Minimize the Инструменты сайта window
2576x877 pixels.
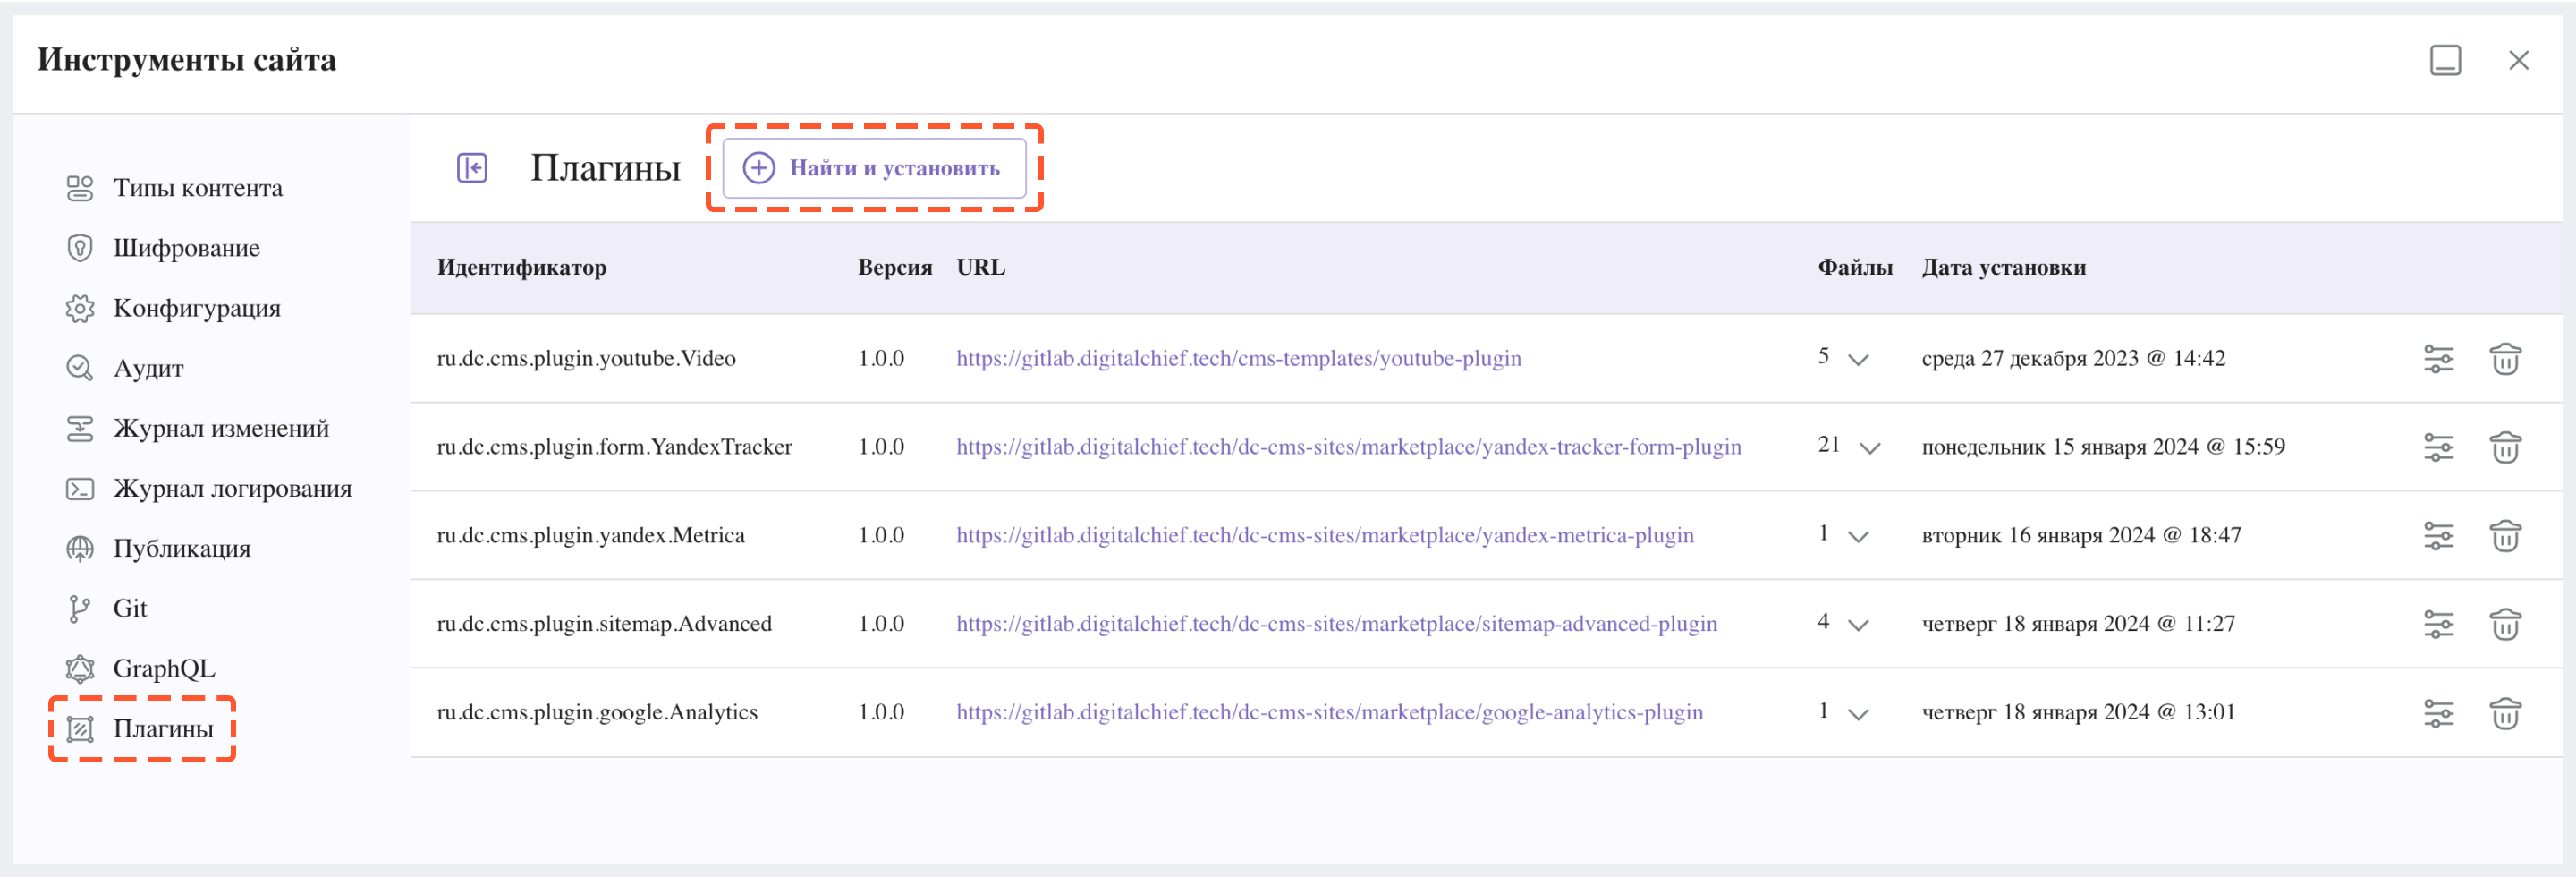(x=2445, y=60)
